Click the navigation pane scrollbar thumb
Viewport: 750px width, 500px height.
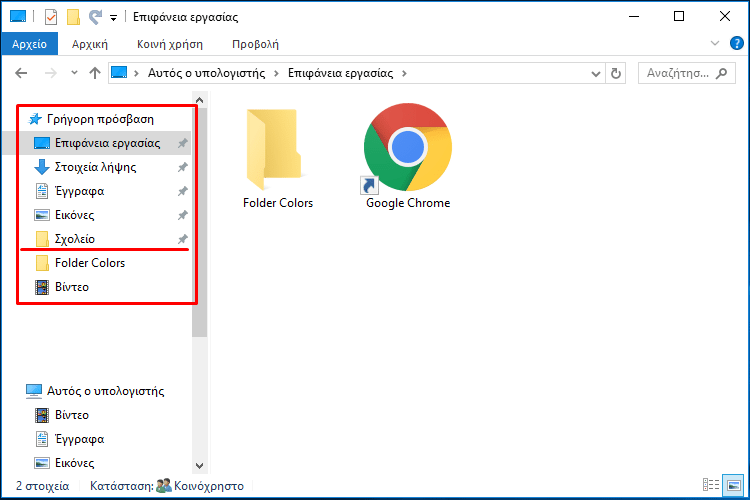[200, 222]
